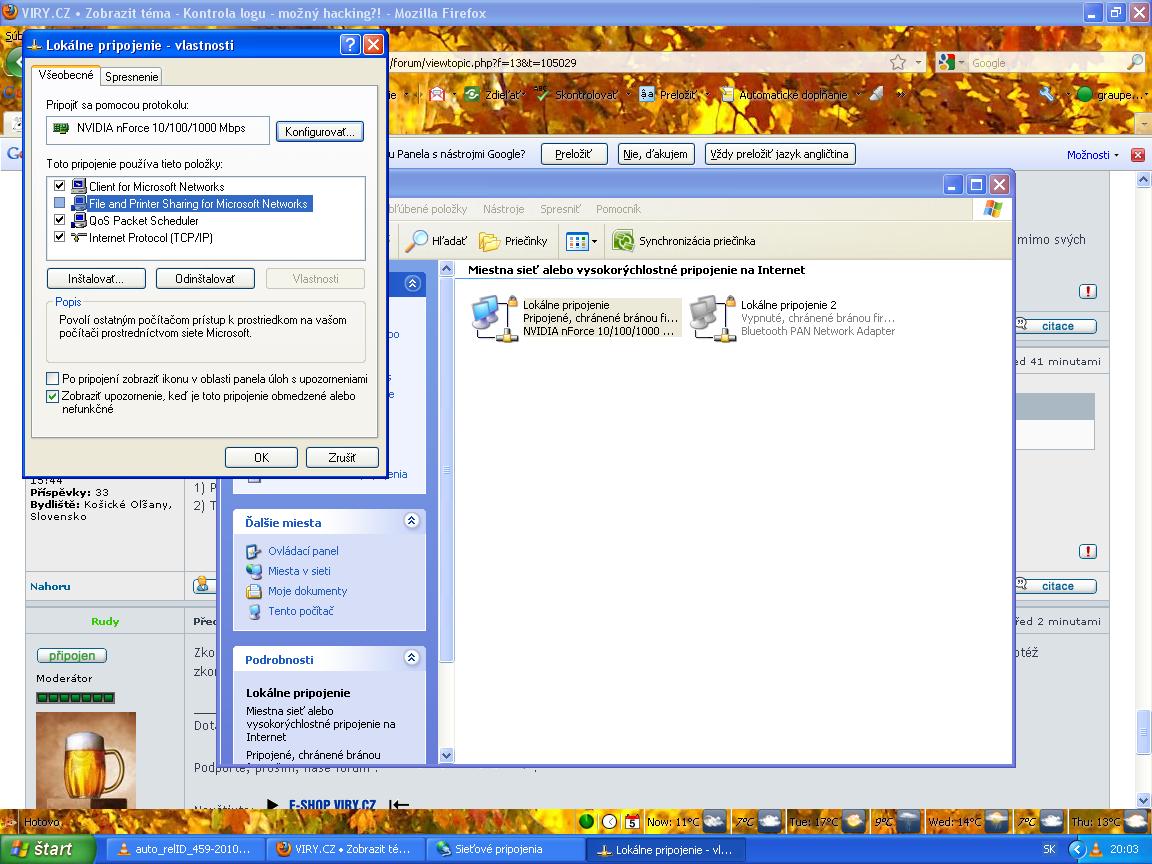Click the Firefox bookmark star icon
This screenshot has height=864, width=1152.
tap(898, 62)
